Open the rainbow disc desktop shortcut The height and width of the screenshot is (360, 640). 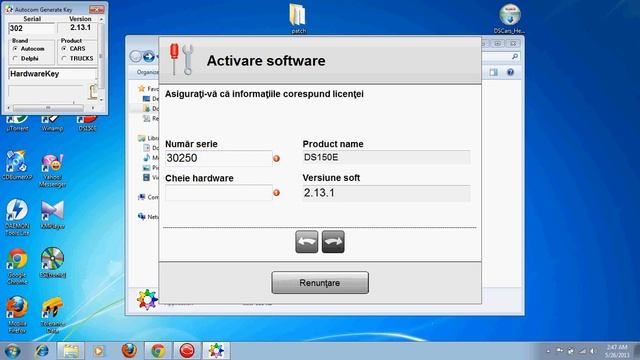tap(52, 262)
